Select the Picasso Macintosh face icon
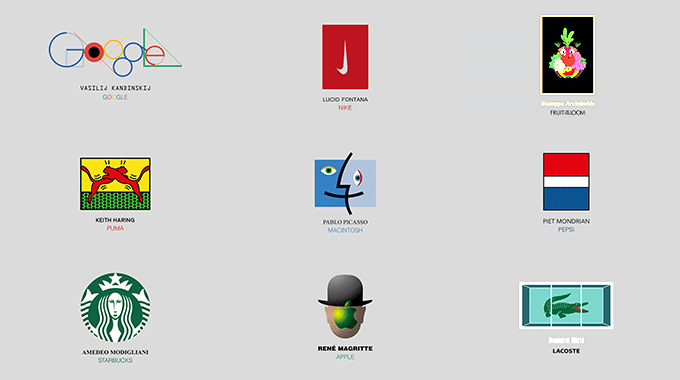680x380 pixels. point(345,183)
